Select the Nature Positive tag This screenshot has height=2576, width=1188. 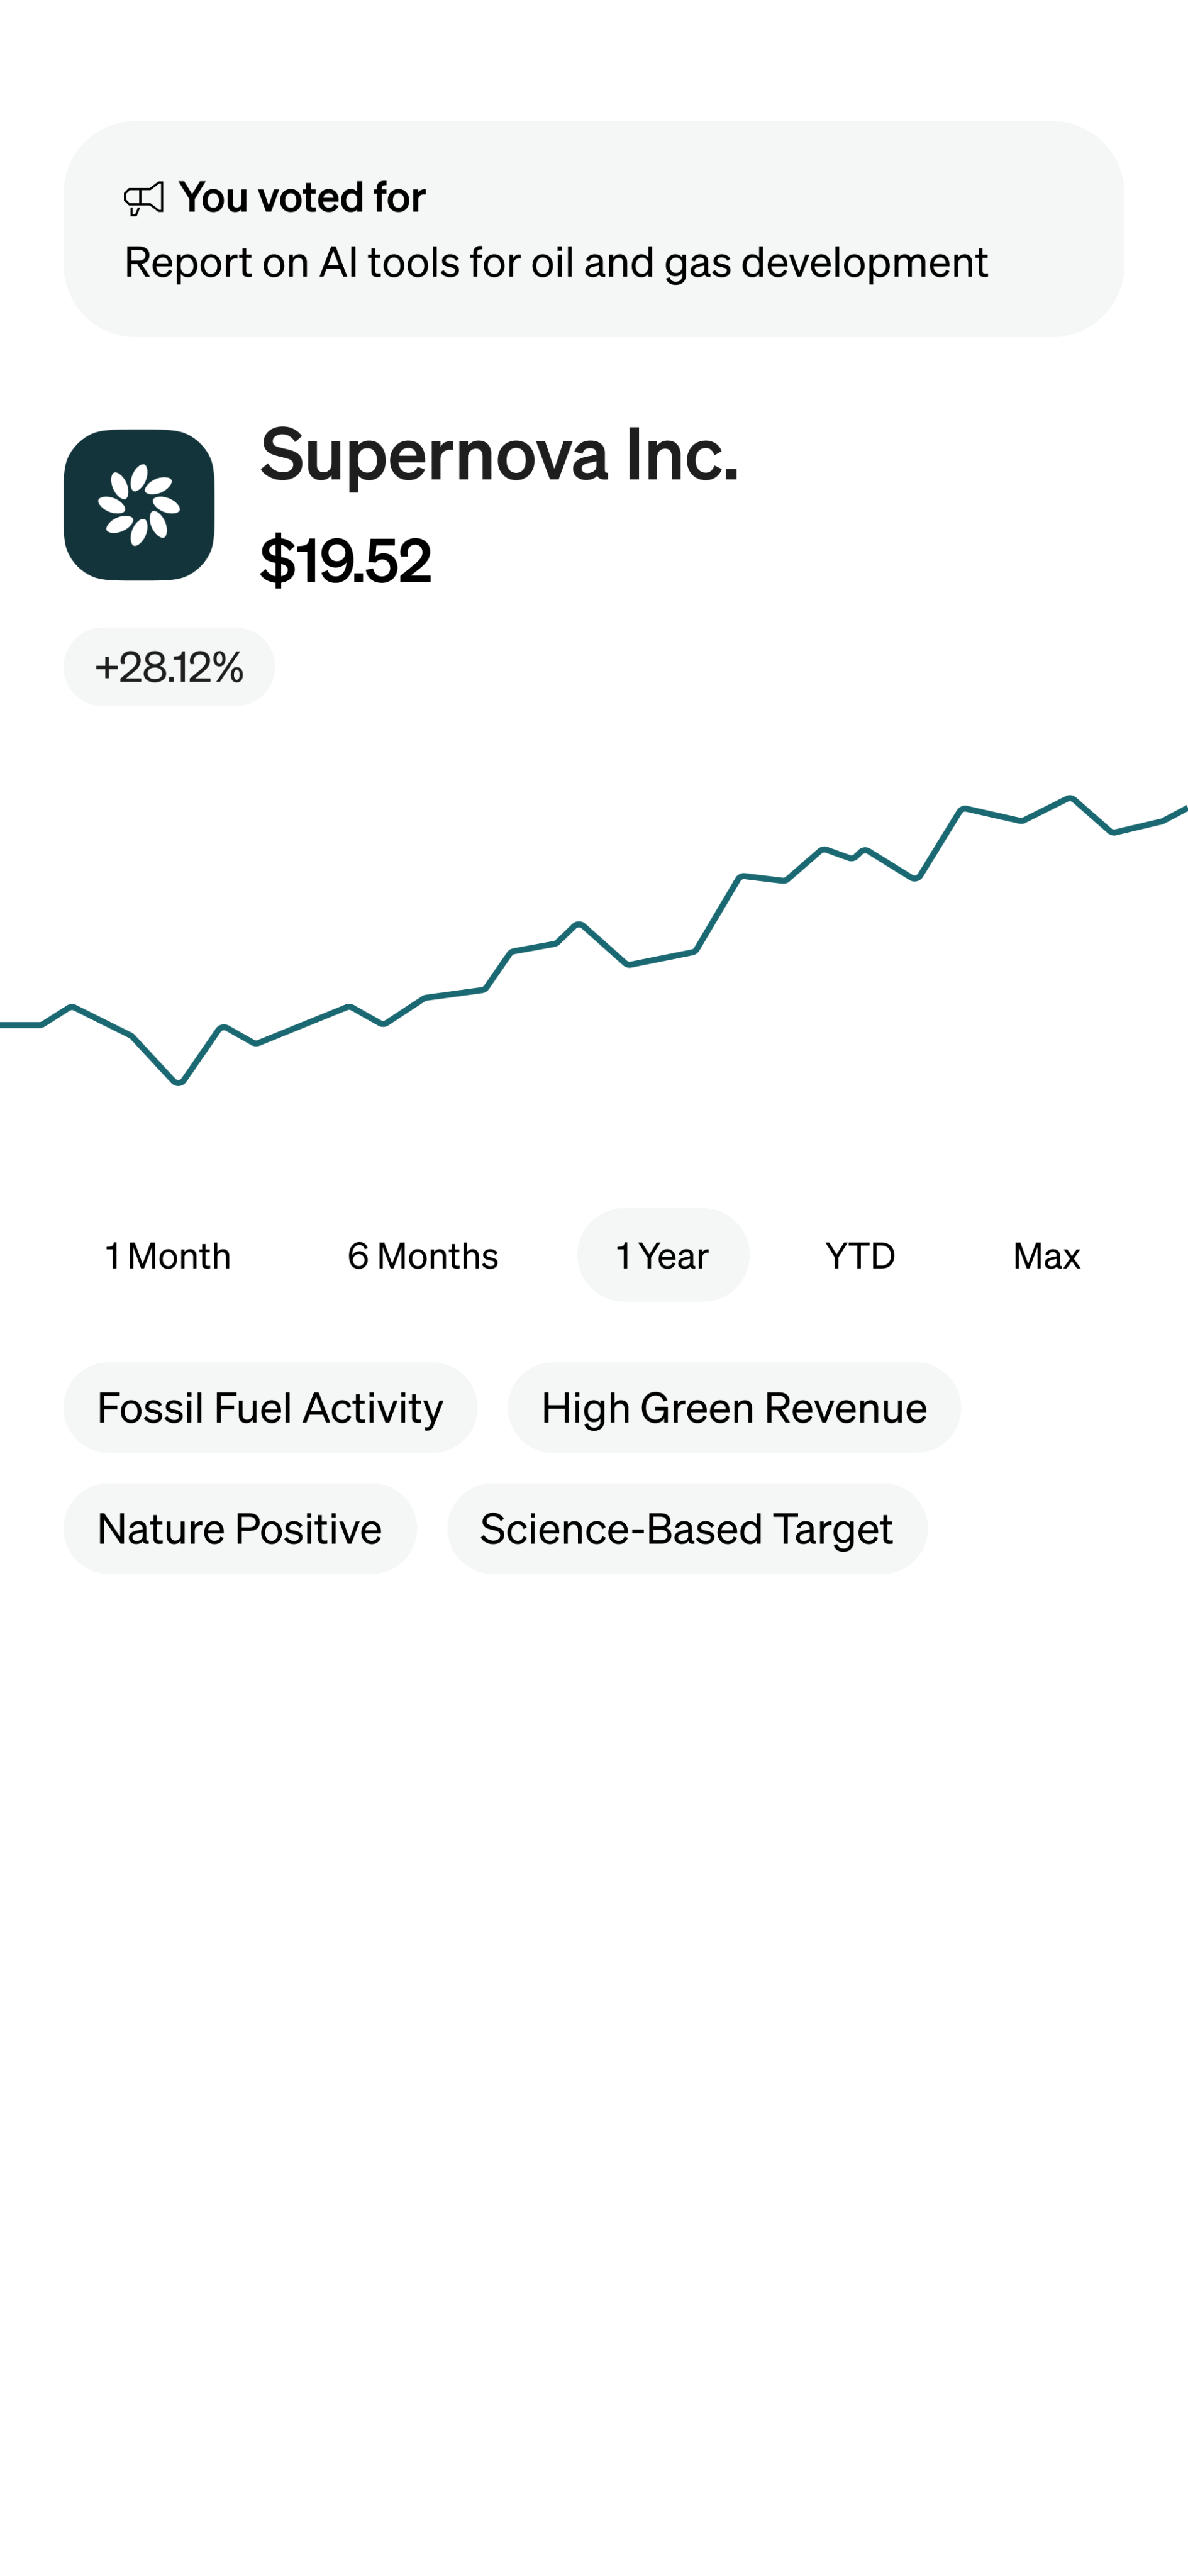click(240, 1529)
